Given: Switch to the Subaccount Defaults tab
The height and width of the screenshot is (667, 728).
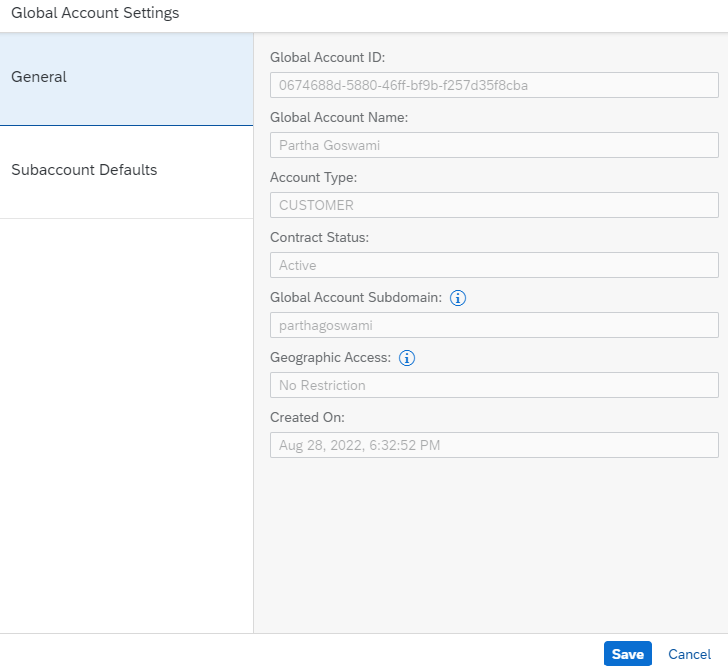Looking at the screenshot, I should [126, 171].
